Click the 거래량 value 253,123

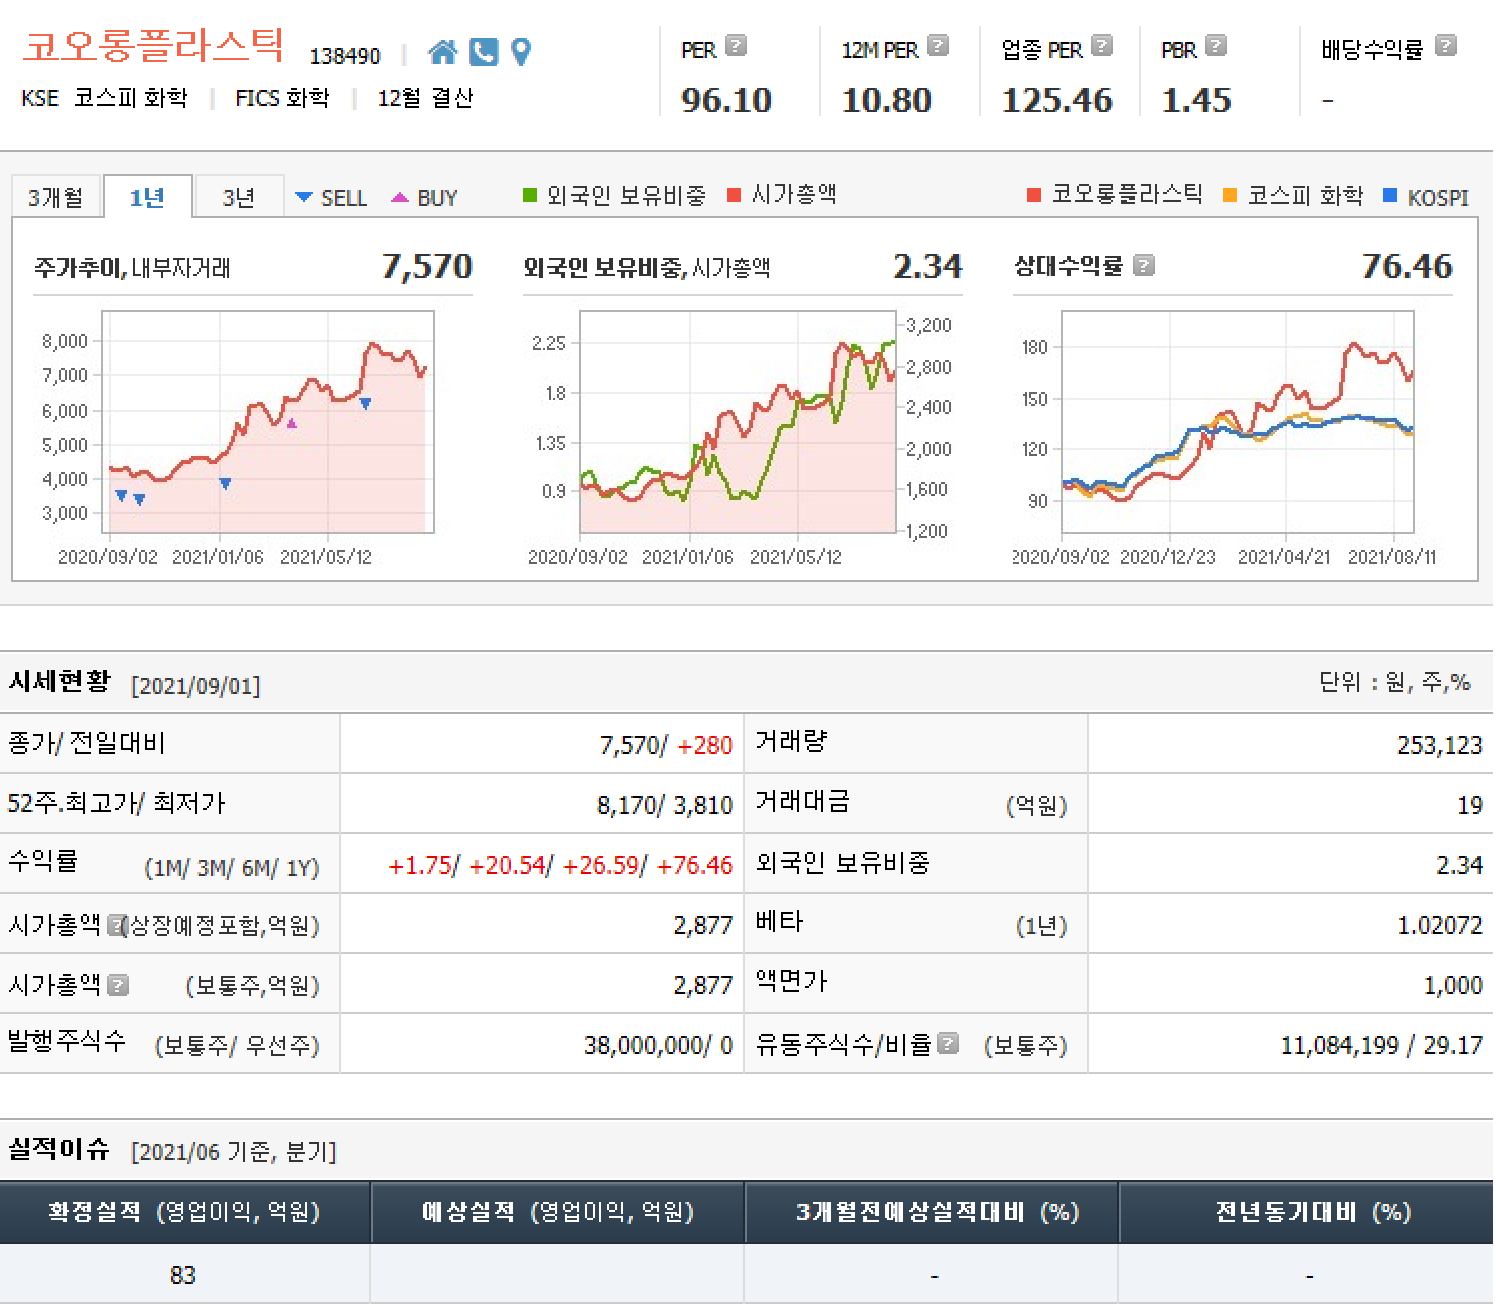click(x=1439, y=745)
